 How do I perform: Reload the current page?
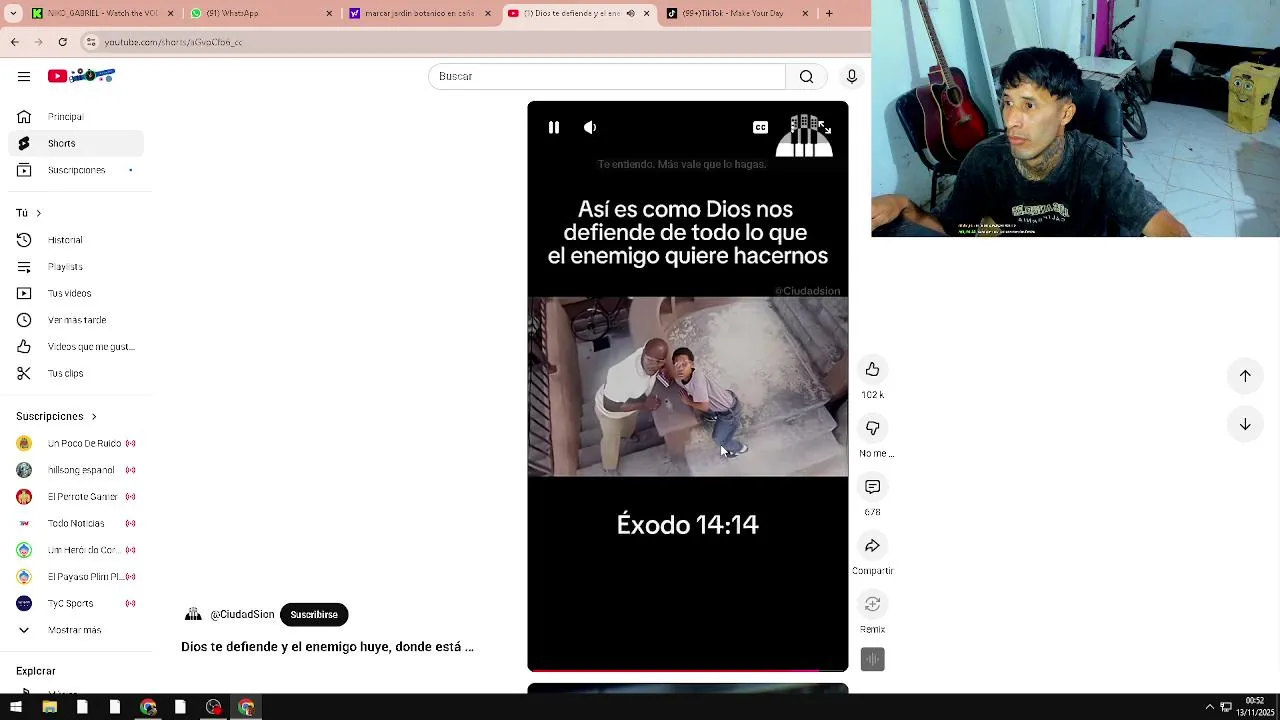coord(62,42)
